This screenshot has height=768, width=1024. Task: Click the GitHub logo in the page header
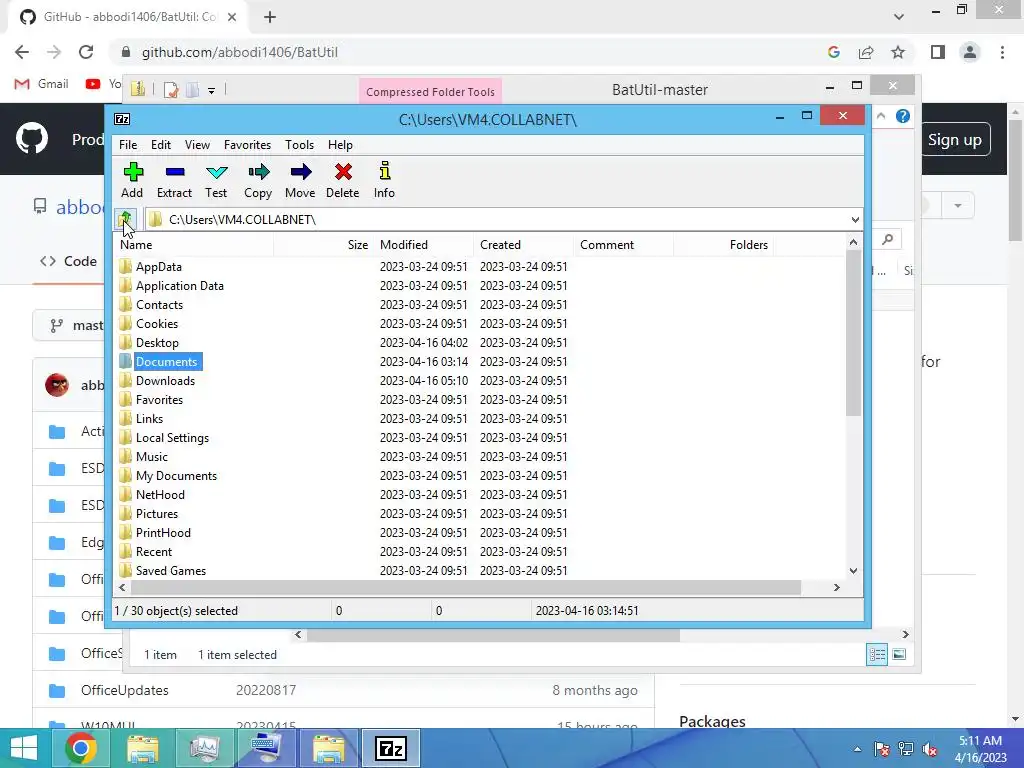pyautogui.click(x=32, y=139)
